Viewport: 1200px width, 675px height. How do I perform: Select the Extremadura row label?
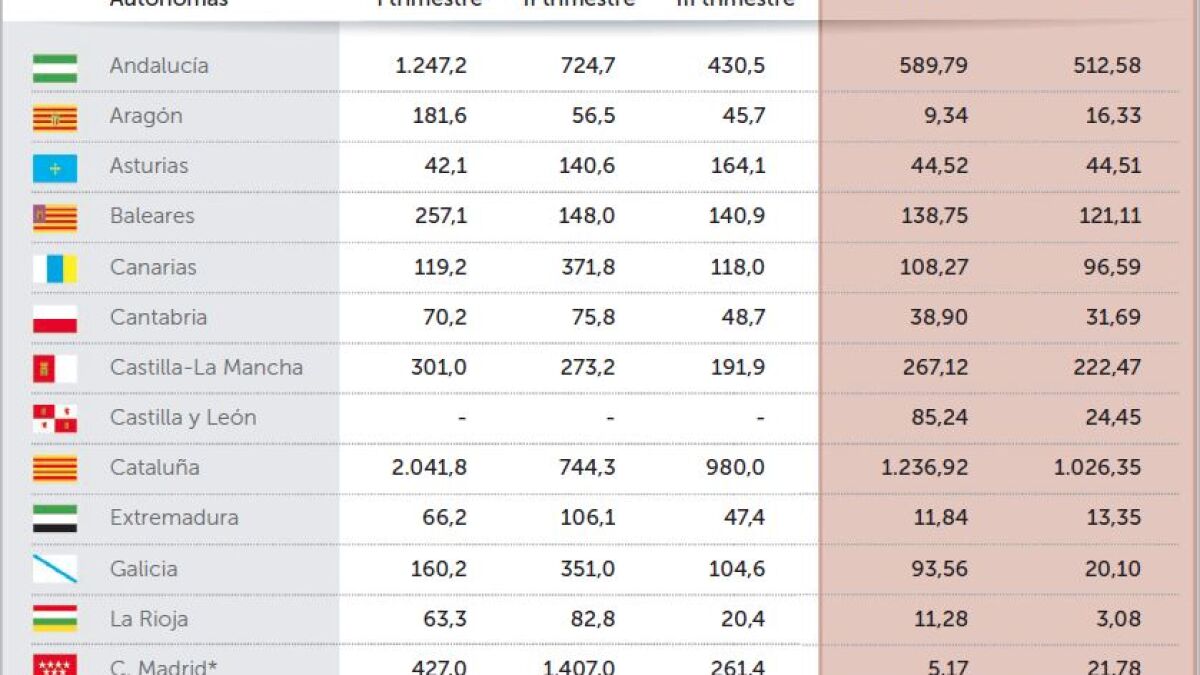(x=174, y=518)
